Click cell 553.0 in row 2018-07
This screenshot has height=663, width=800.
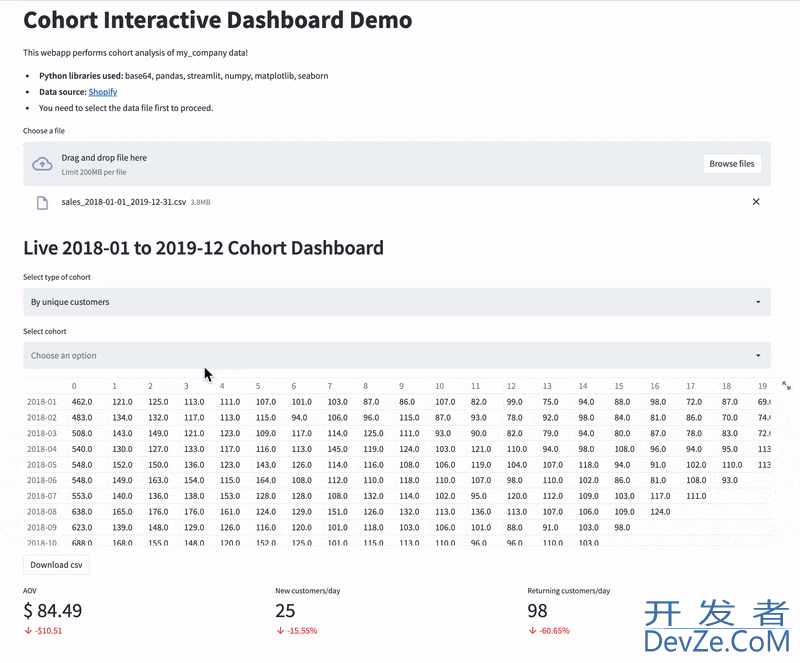pos(82,496)
